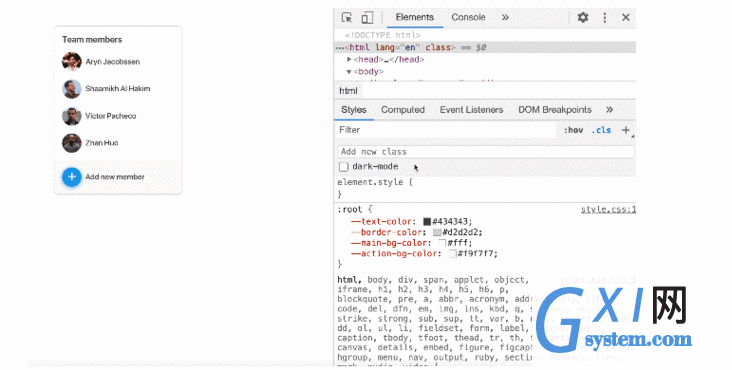Click the blue plus add member icon
The width and height of the screenshot is (732, 370).
[71, 177]
